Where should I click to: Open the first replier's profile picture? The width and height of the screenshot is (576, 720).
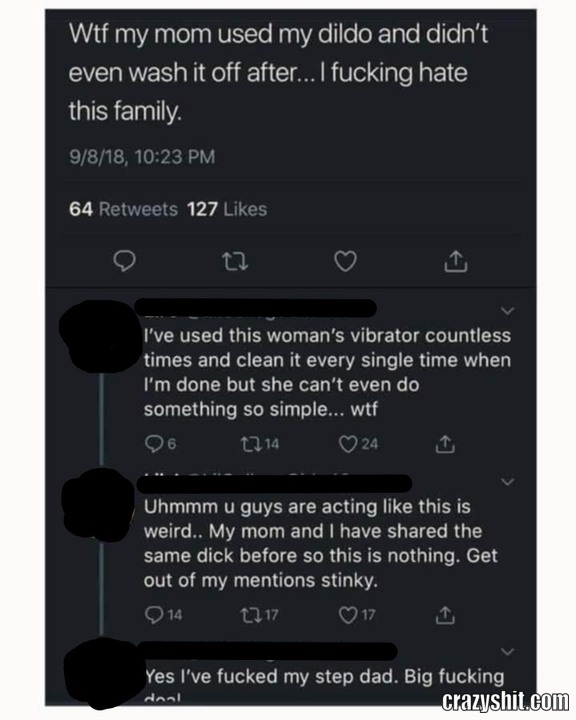(98, 336)
